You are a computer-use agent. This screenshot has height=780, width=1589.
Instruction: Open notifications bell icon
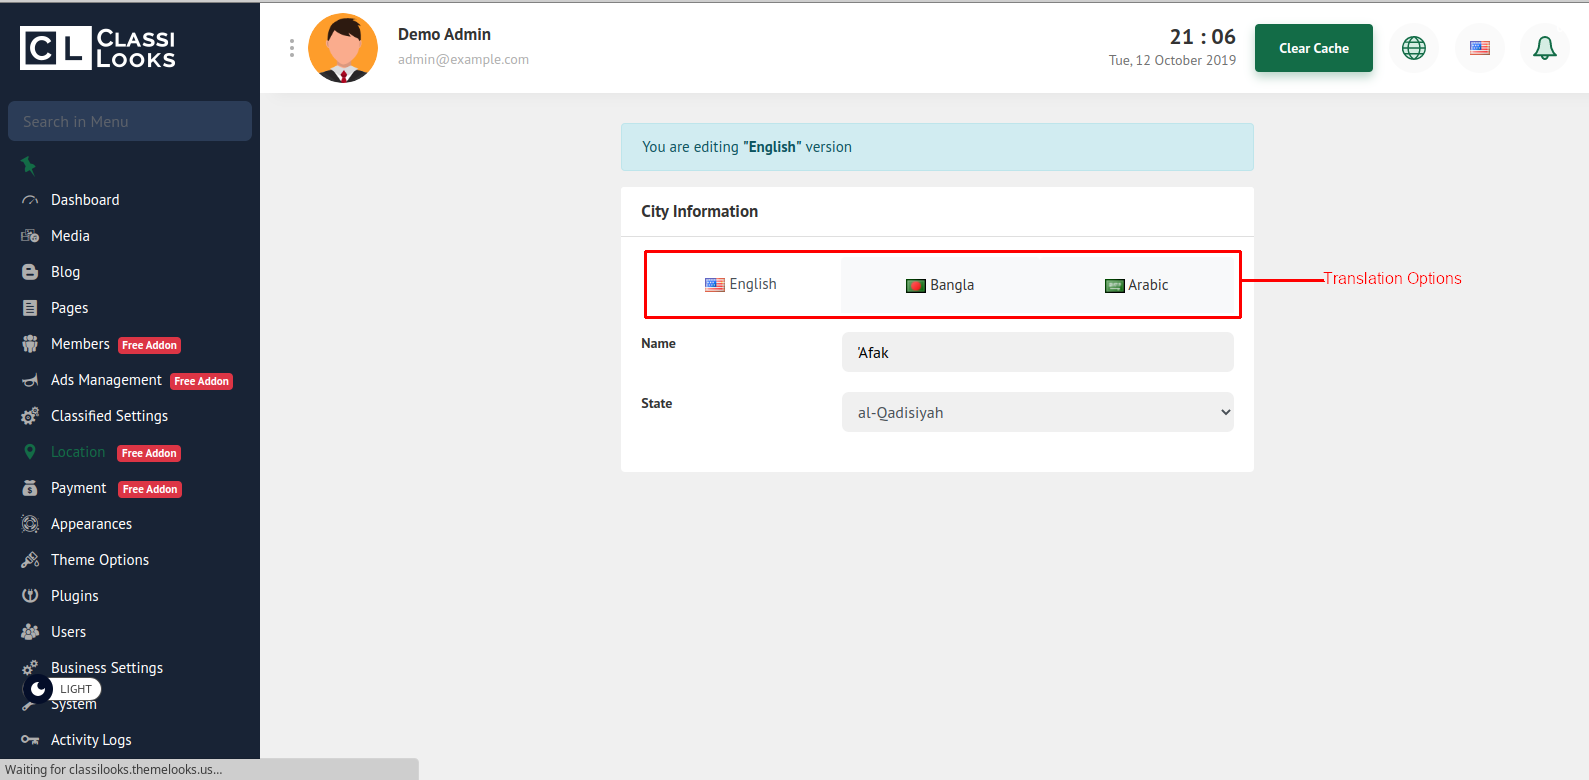click(x=1544, y=48)
